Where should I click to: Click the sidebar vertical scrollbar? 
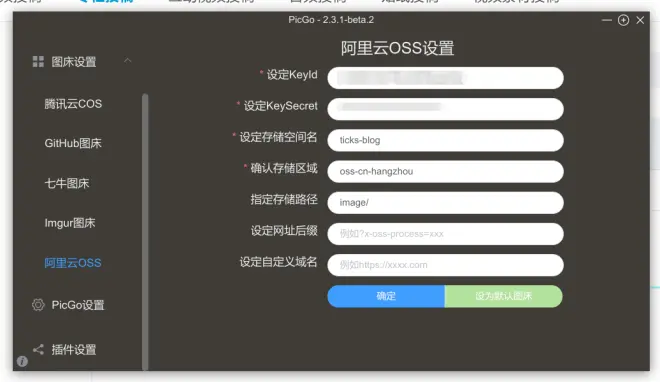[x=145, y=232]
